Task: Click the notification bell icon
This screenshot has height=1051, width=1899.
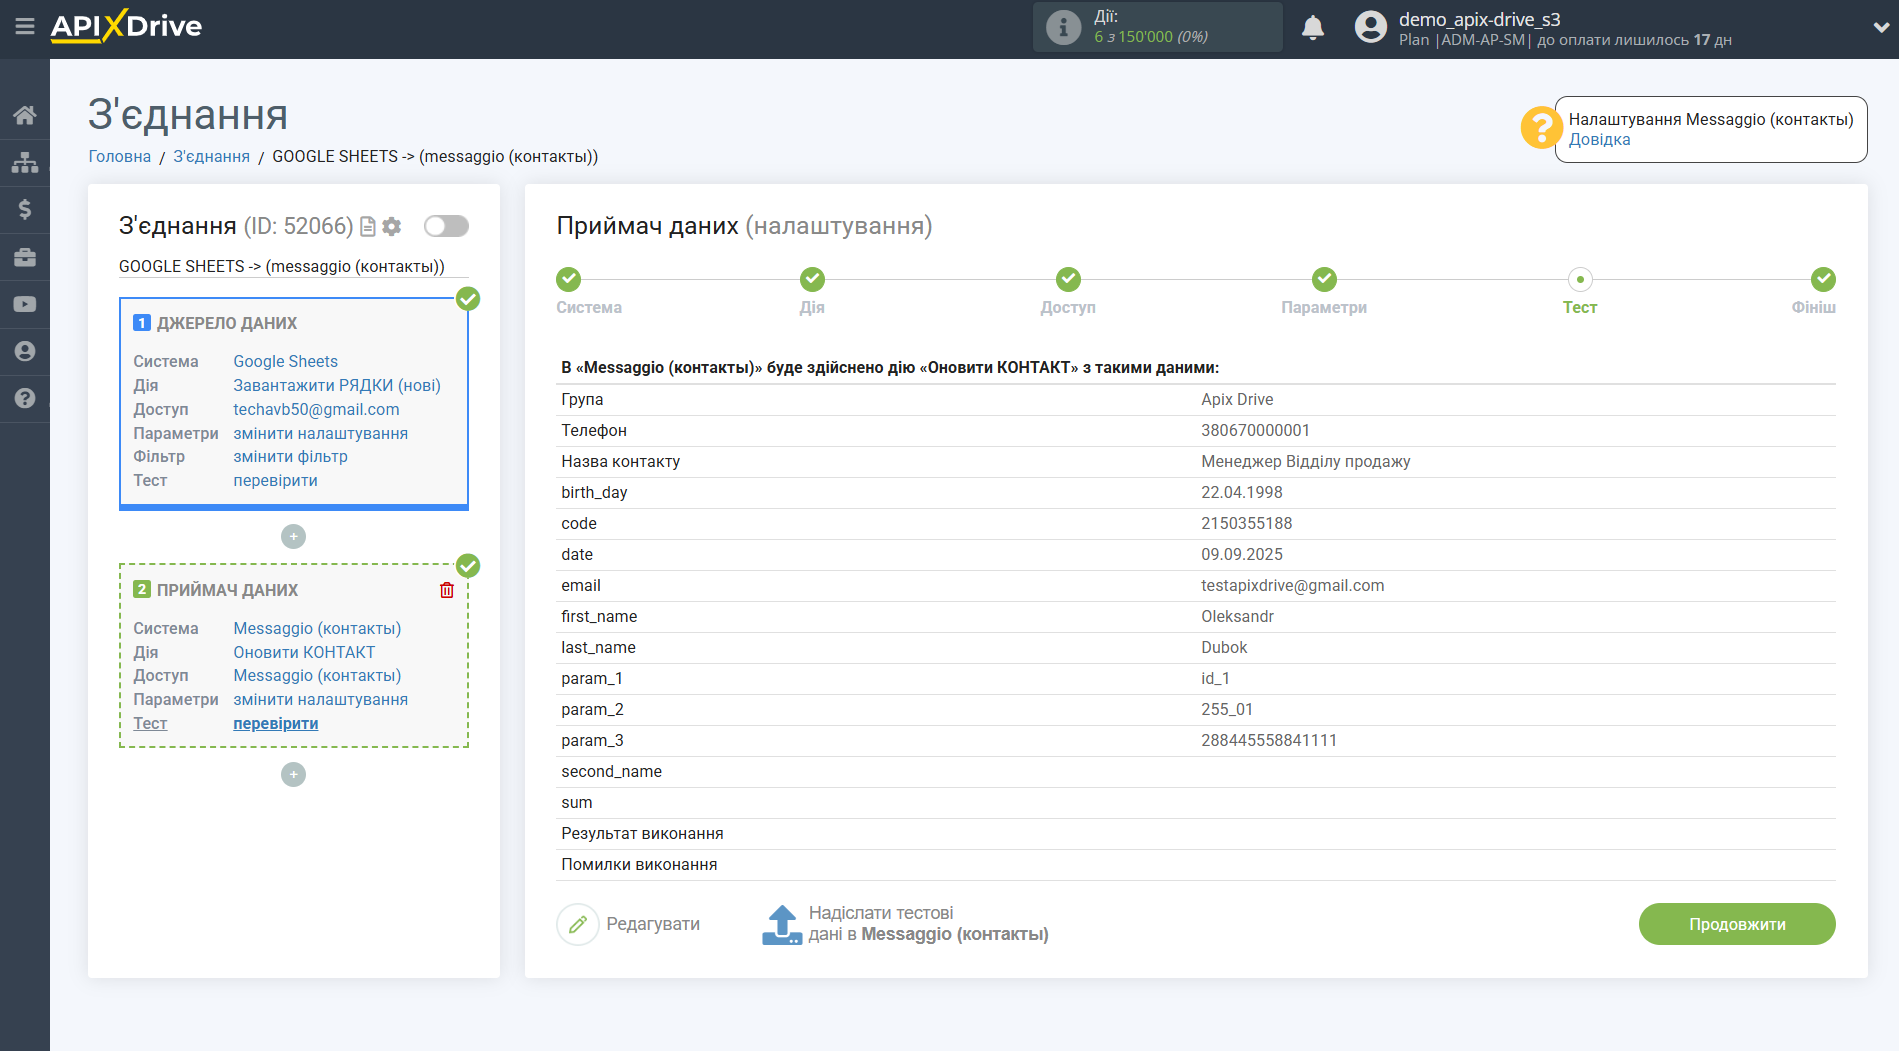Action: [1312, 28]
